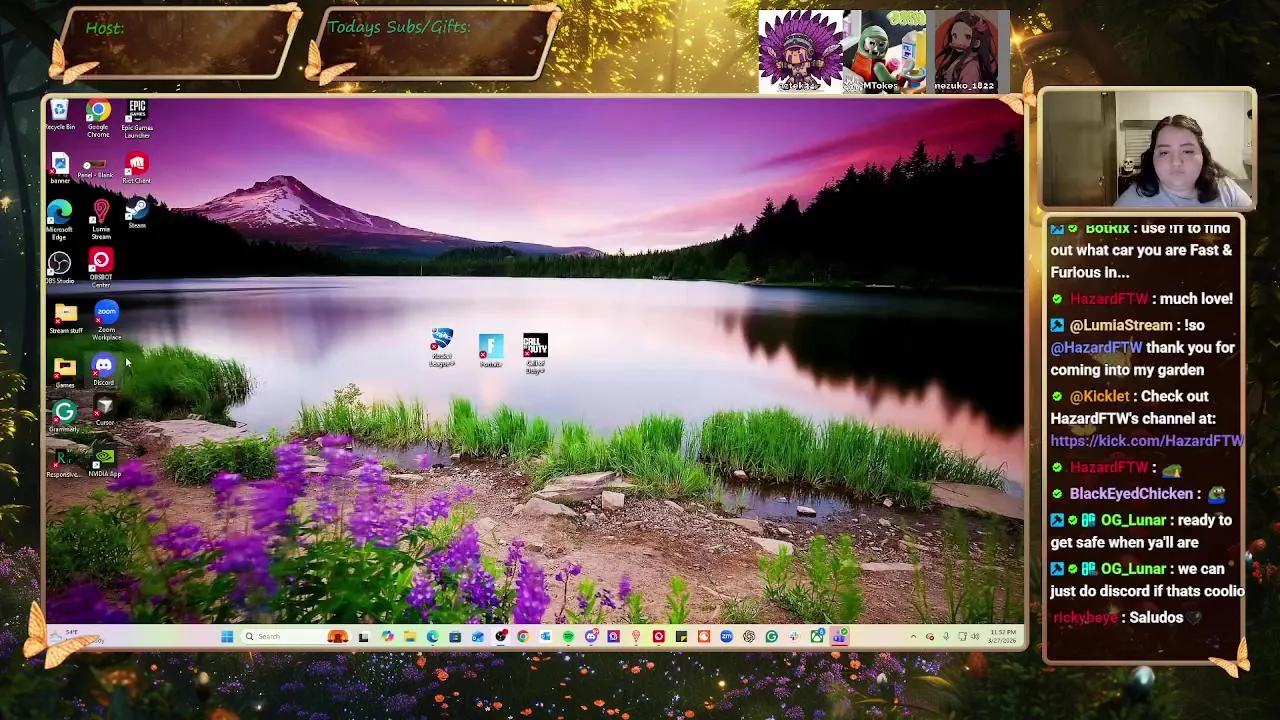Open Microsoft Edge desktop shortcut

(x=59, y=220)
